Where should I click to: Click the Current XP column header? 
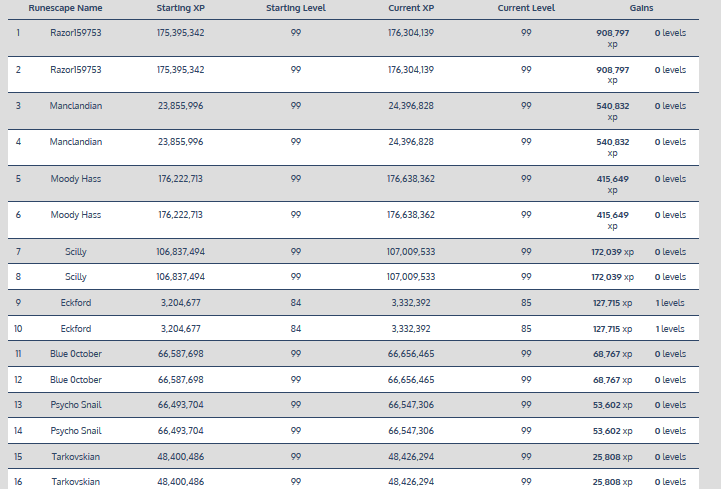(x=410, y=8)
